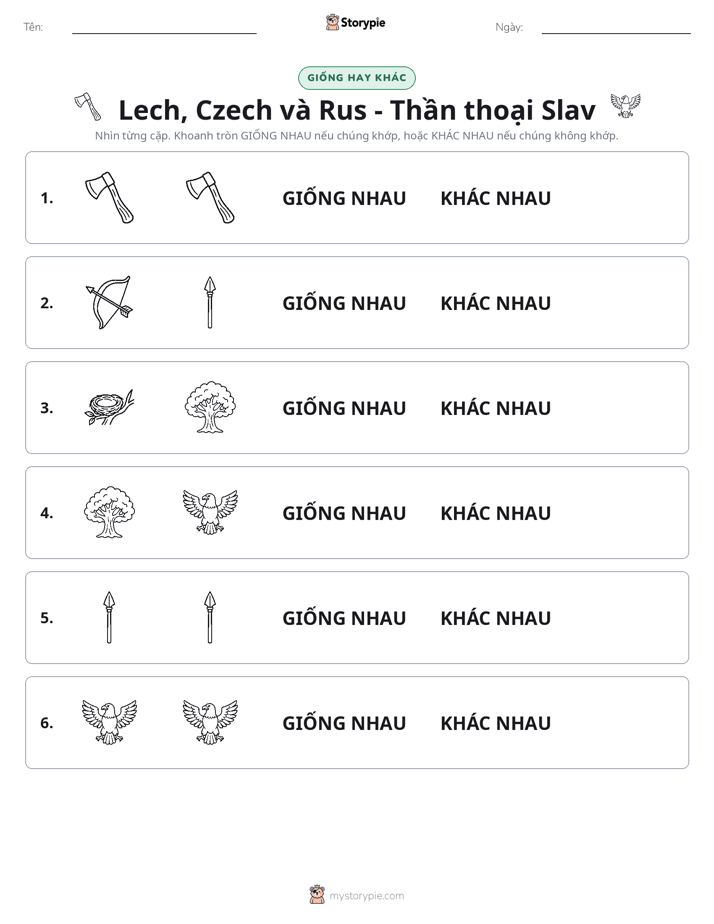Select the eagle icon in row 4
Screen dimensions: 714x924
click(210, 512)
